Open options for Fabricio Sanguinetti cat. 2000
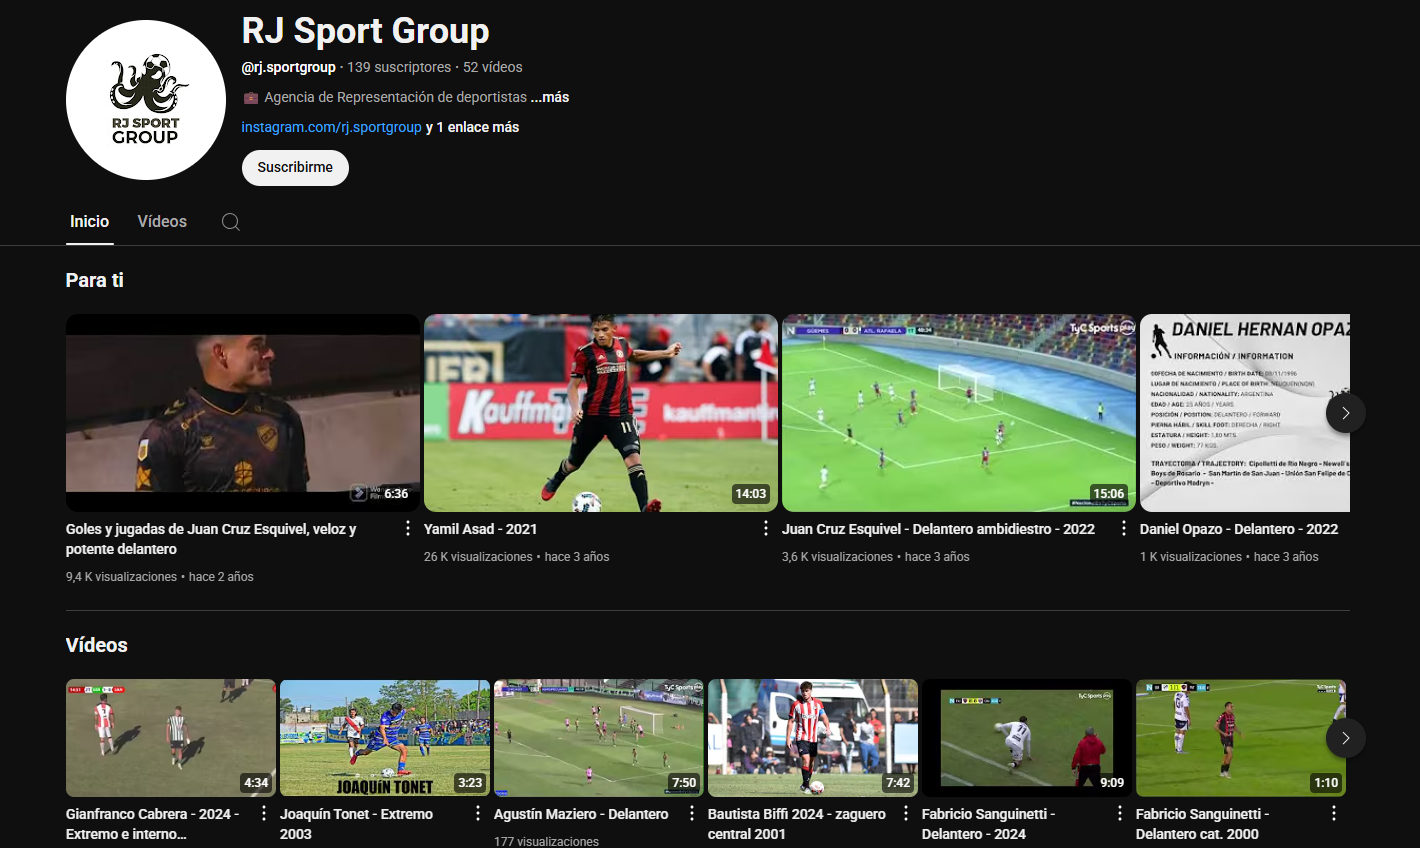This screenshot has height=848, width=1420. click(x=1334, y=813)
